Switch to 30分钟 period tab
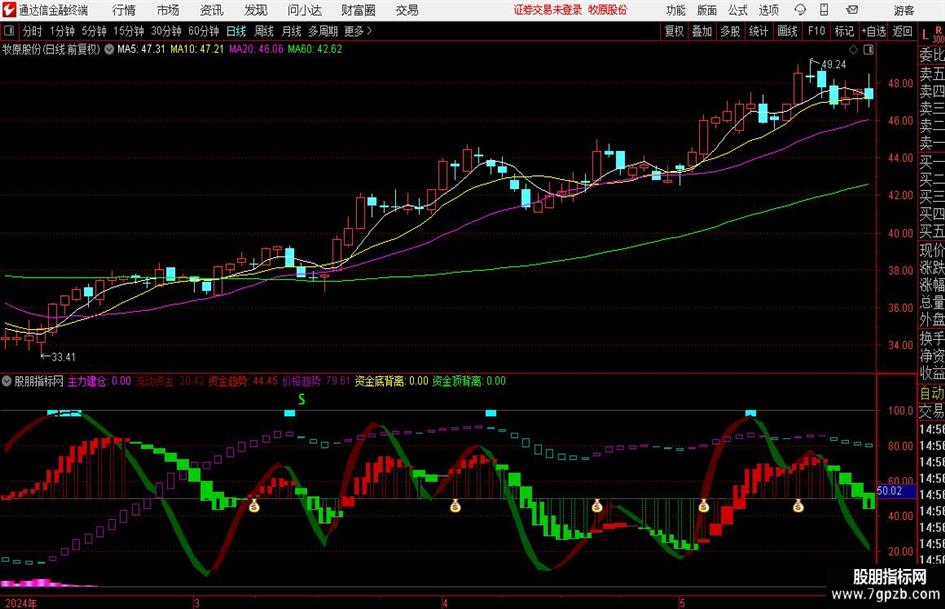Screen dimensions: 945x609 click(166, 31)
